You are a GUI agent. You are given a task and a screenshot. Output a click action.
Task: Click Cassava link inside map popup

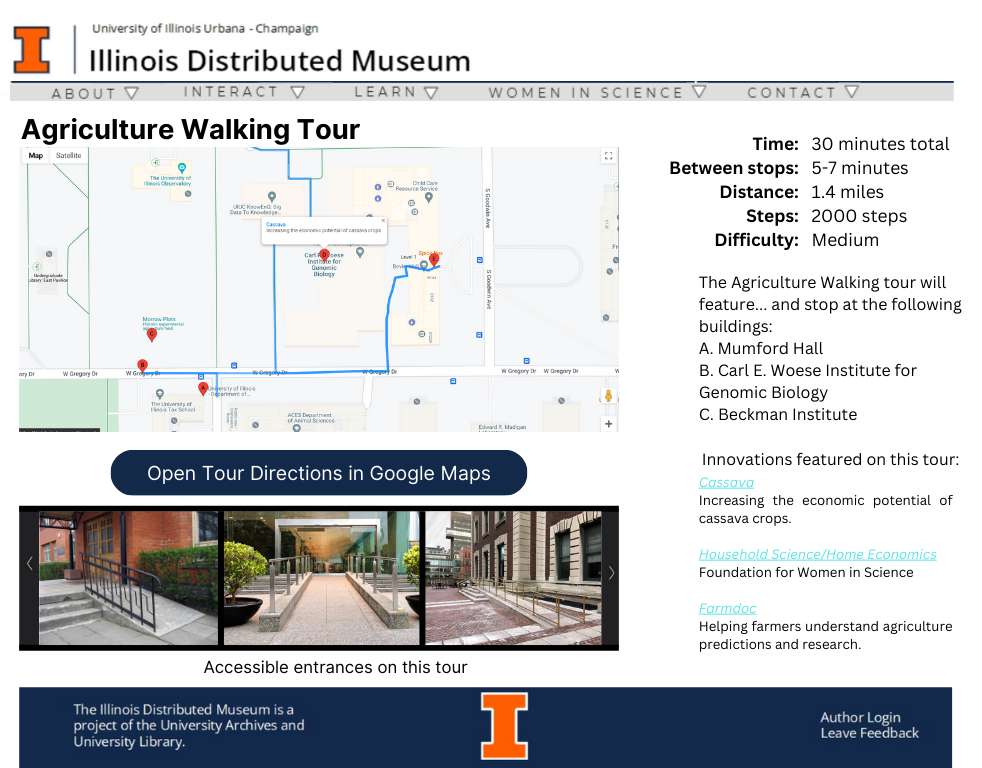pyautogui.click(x=276, y=224)
